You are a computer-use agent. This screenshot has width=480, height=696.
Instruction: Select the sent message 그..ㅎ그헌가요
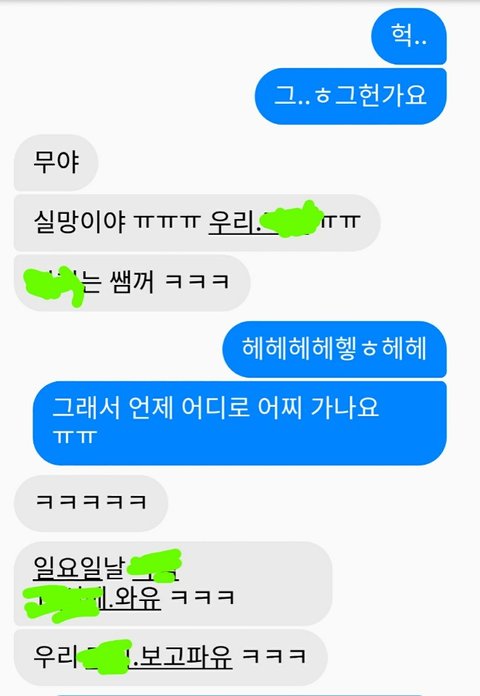tap(351, 96)
